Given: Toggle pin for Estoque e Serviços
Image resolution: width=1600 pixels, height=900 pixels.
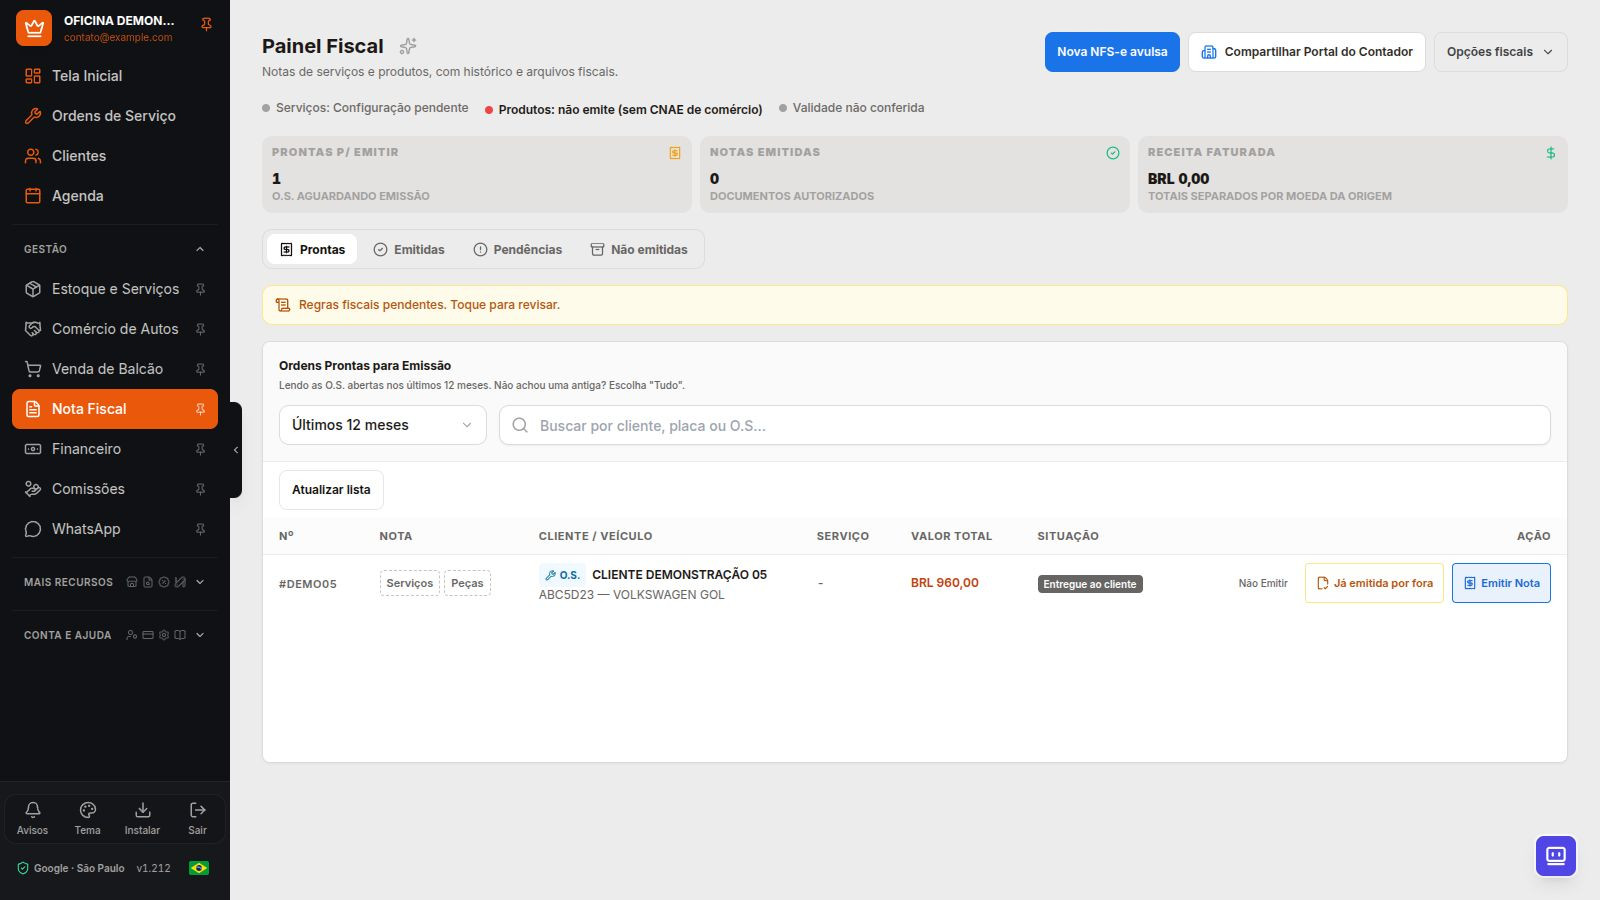Looking at the screenshot, I should click(200, 289).
